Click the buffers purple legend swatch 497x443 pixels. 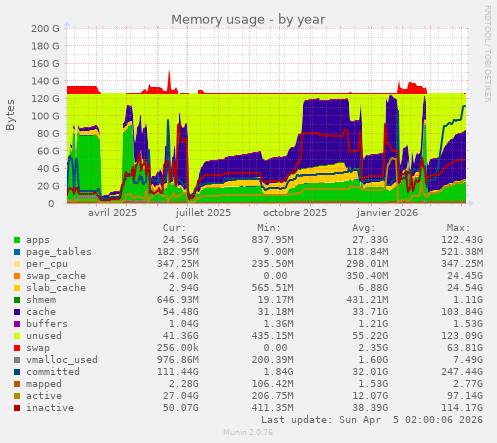tap(17, 324)
